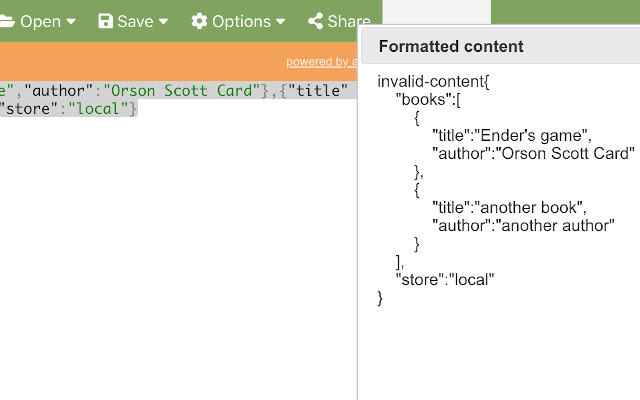The height and width of the screenshot is (400, 640).
Task: Open the Save menu
Action: 133,21
